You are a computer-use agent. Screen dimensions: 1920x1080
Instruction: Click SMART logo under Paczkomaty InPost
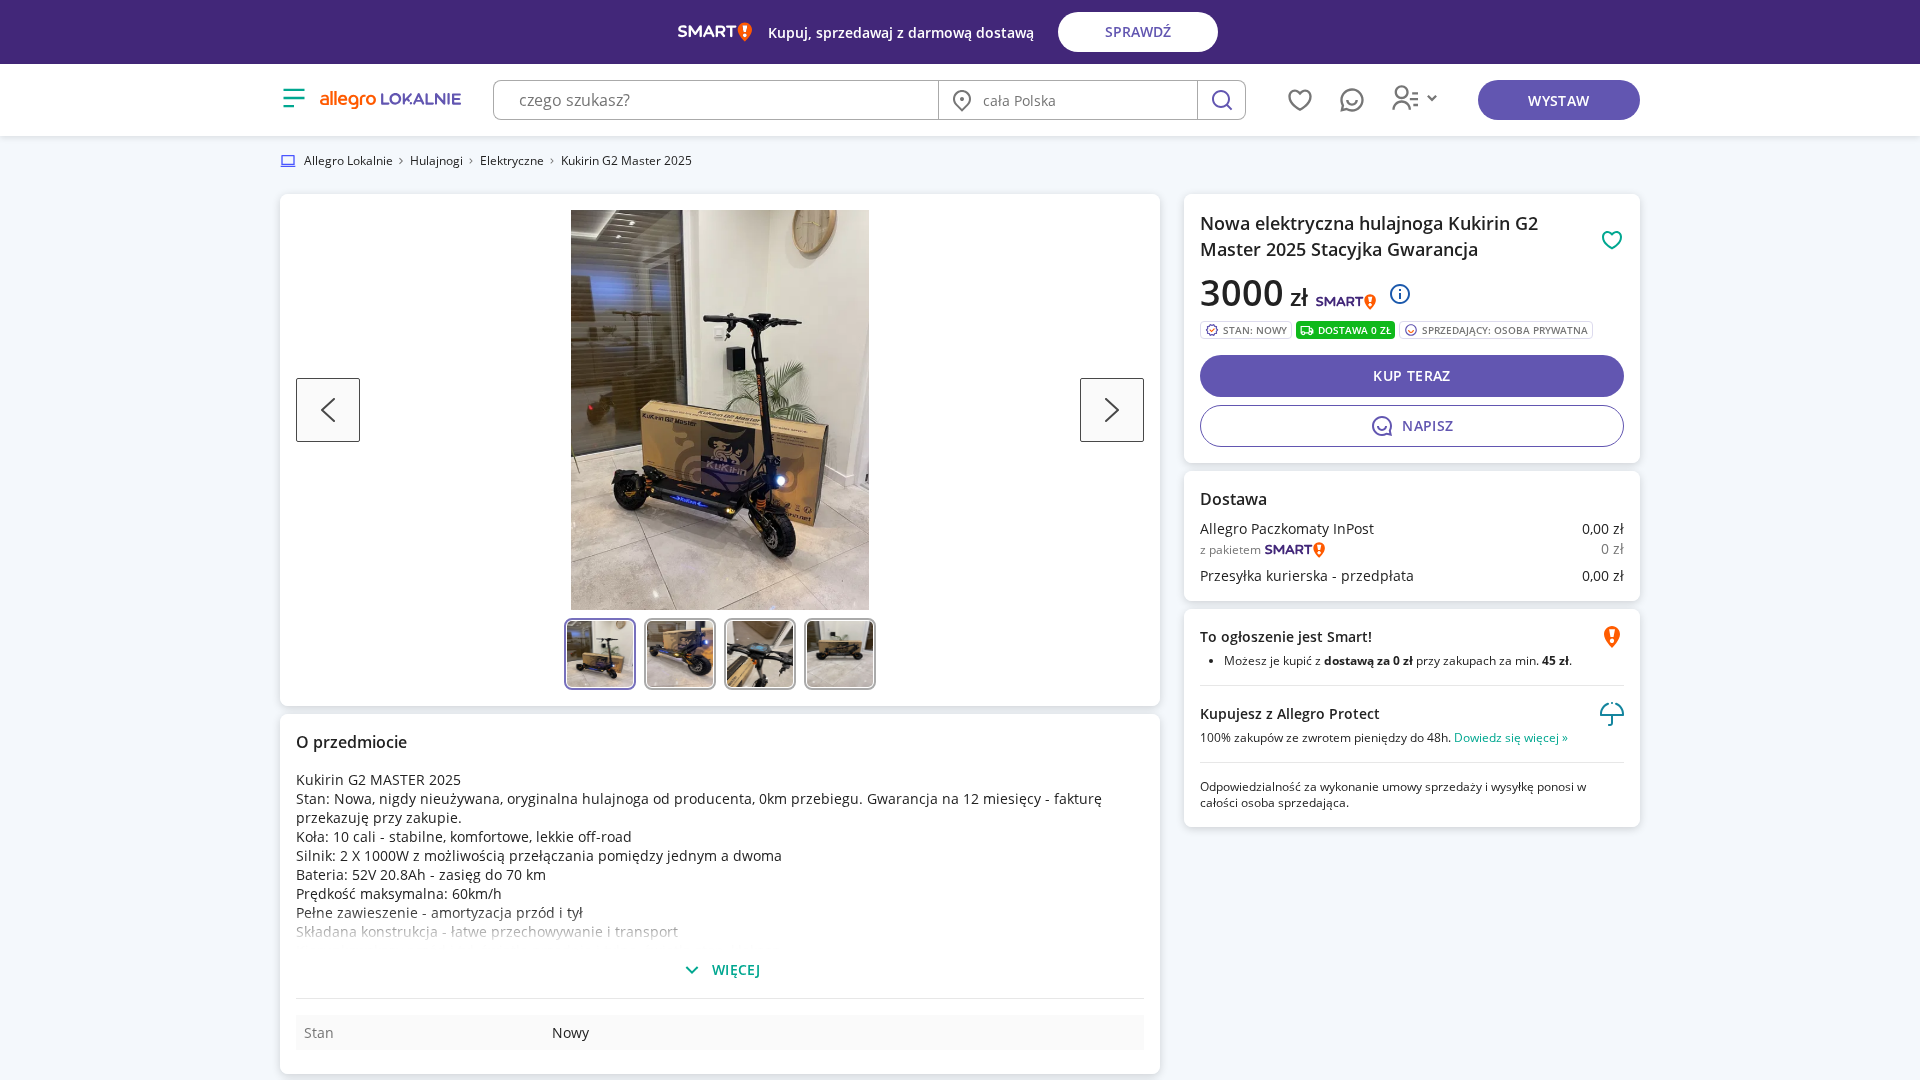click(1295, 550)
